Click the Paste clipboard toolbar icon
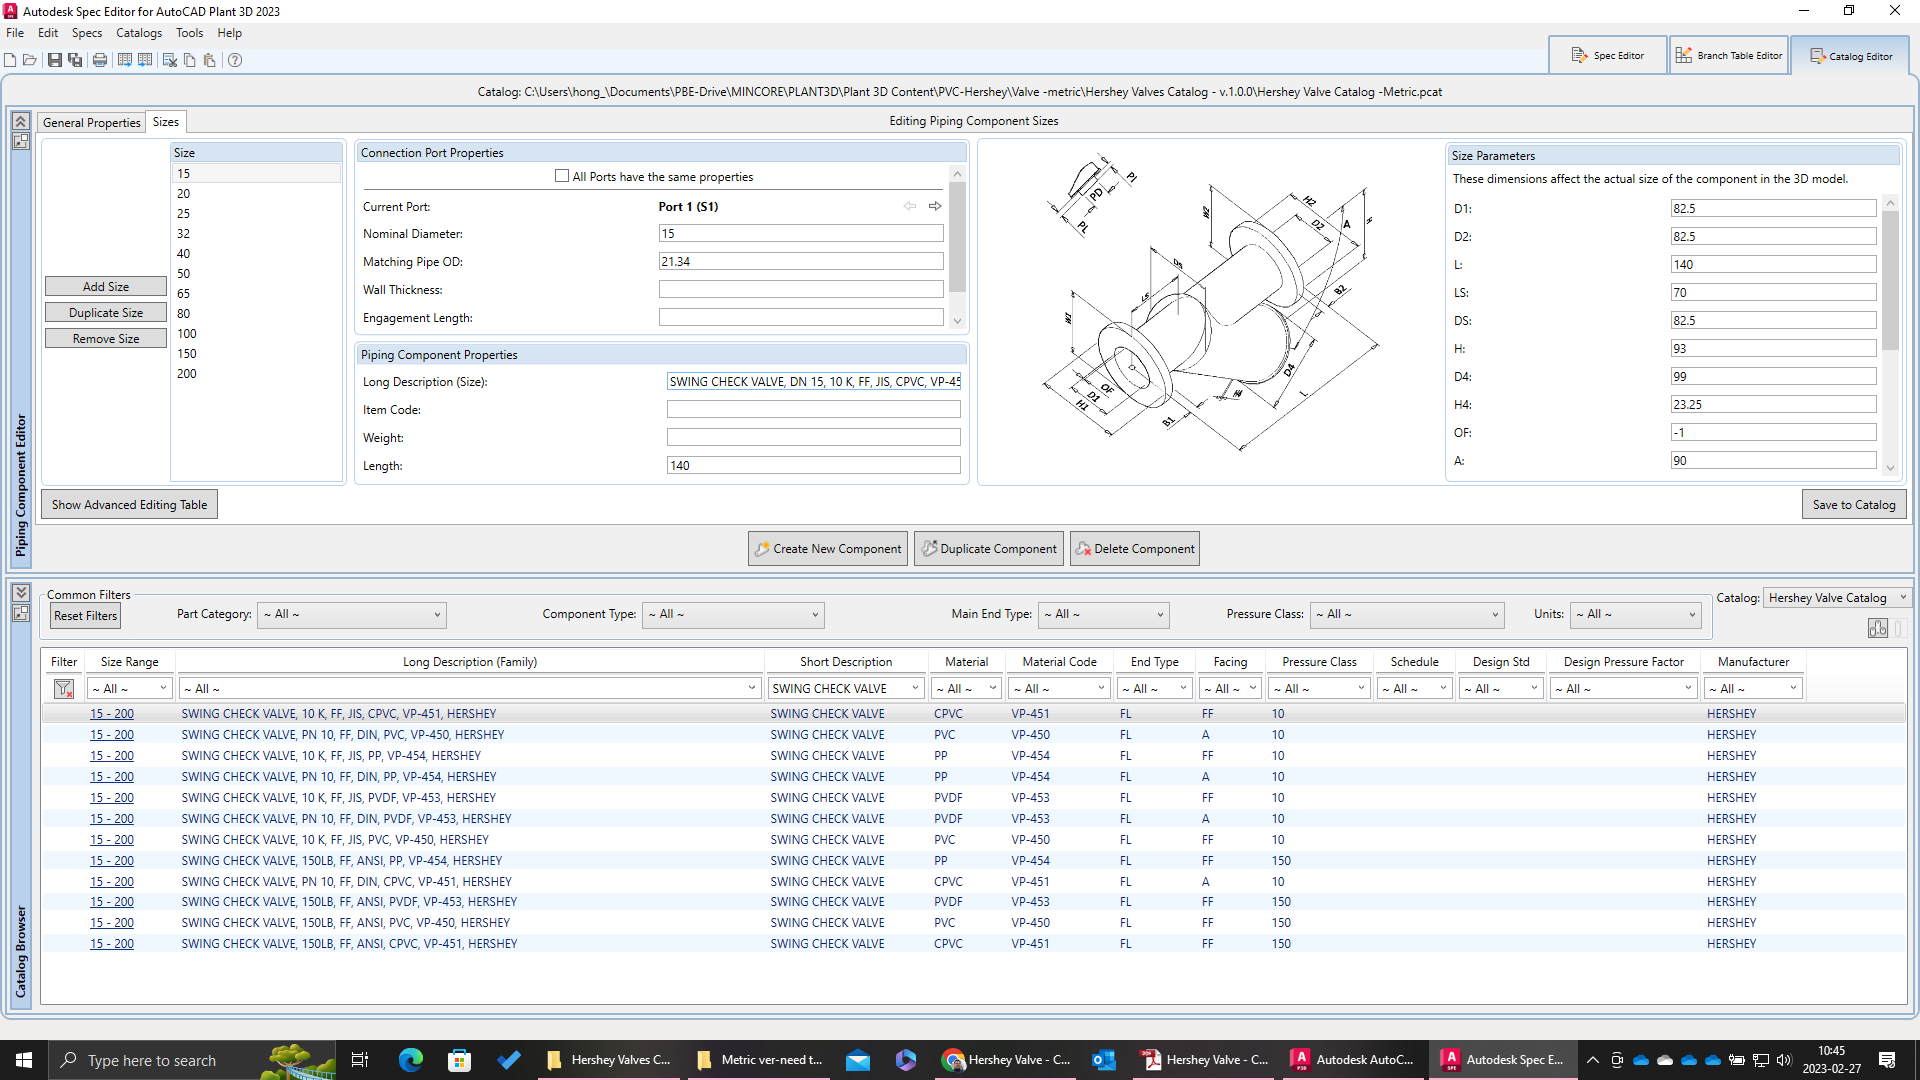Screen dimensions: 1920x1080 (x=209, y=60)
